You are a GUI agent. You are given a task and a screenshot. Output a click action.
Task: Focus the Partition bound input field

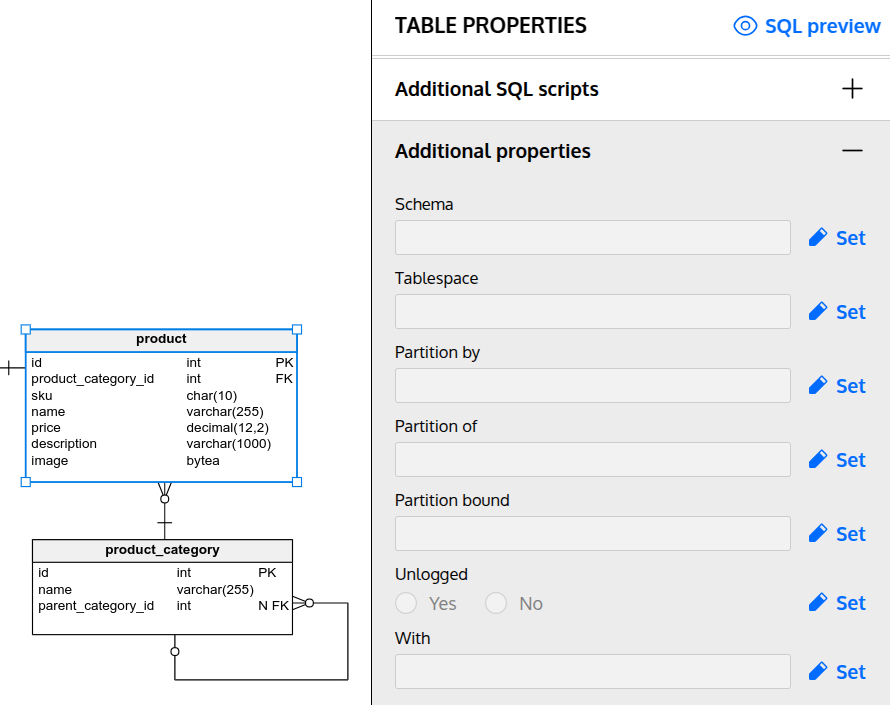tap(592, 534)
